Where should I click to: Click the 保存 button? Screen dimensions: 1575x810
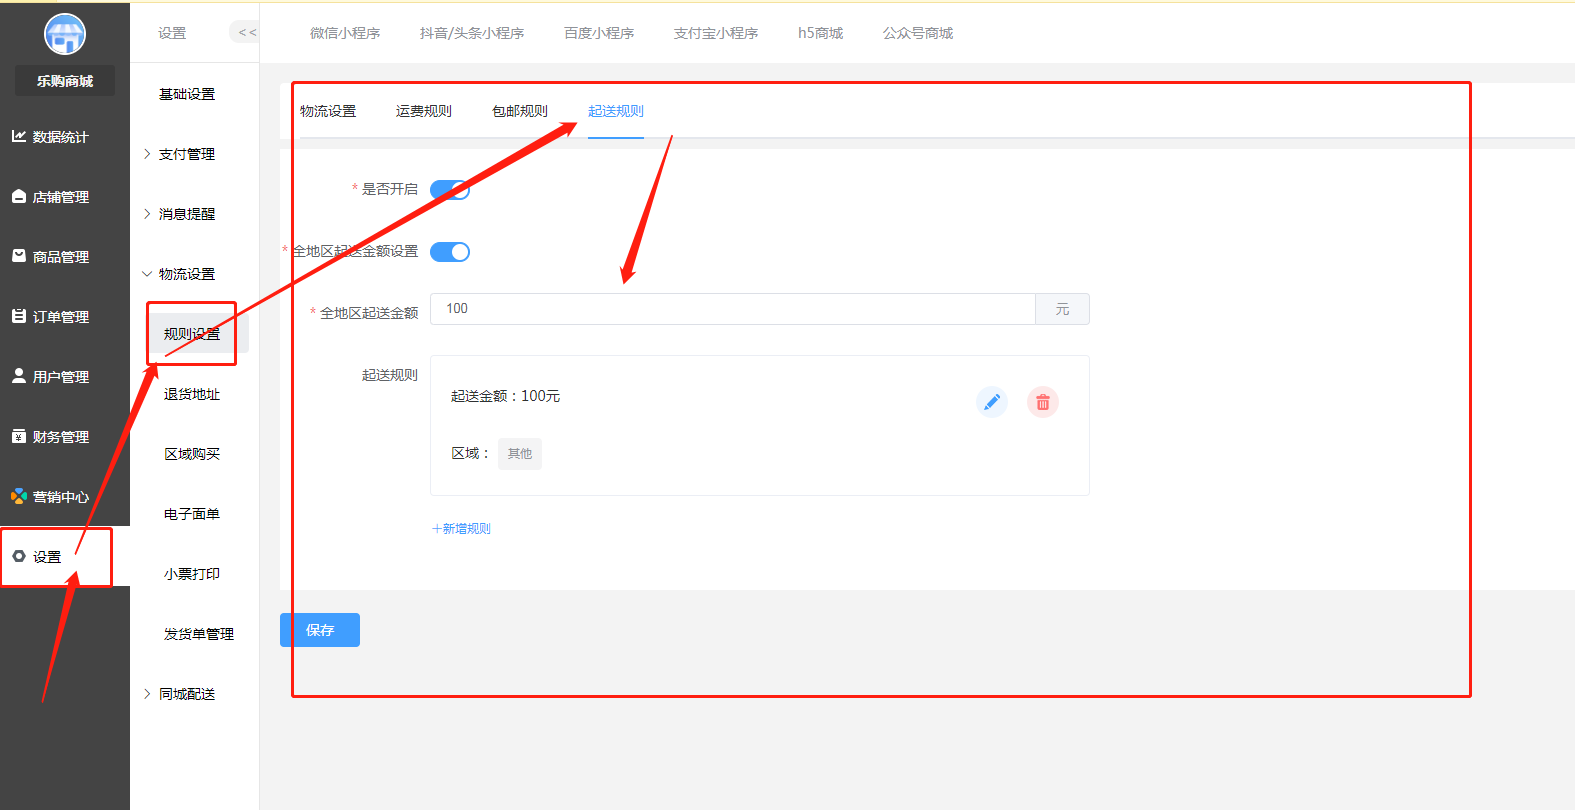pos(320,630)
